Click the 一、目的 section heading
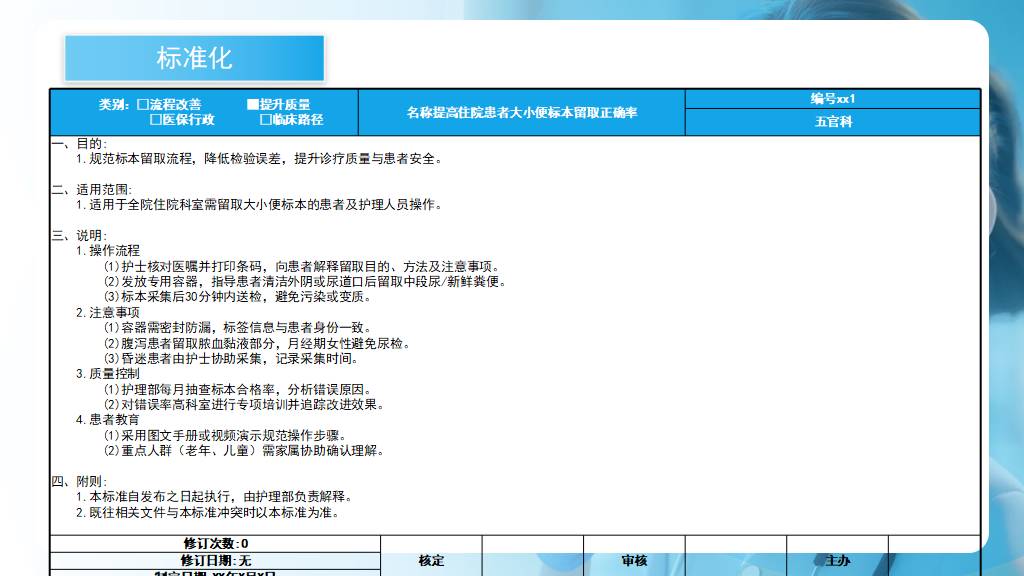The image size is (1024, 576). (79, 144)
